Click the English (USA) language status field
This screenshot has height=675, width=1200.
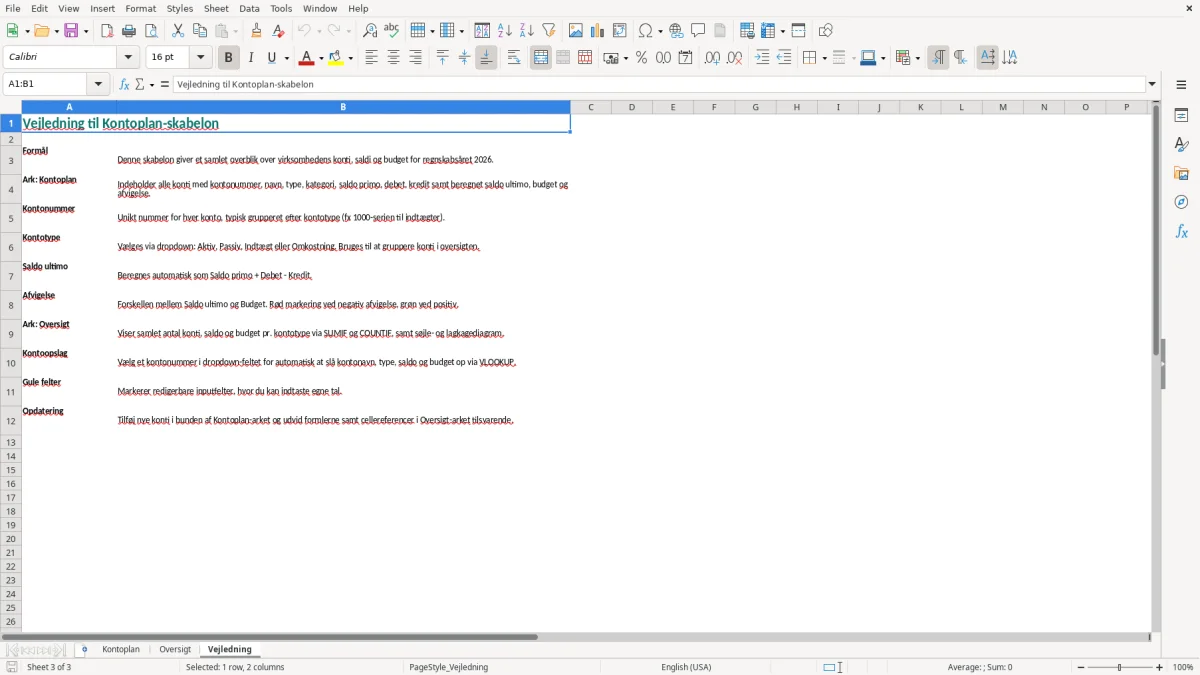pos(686,667)
